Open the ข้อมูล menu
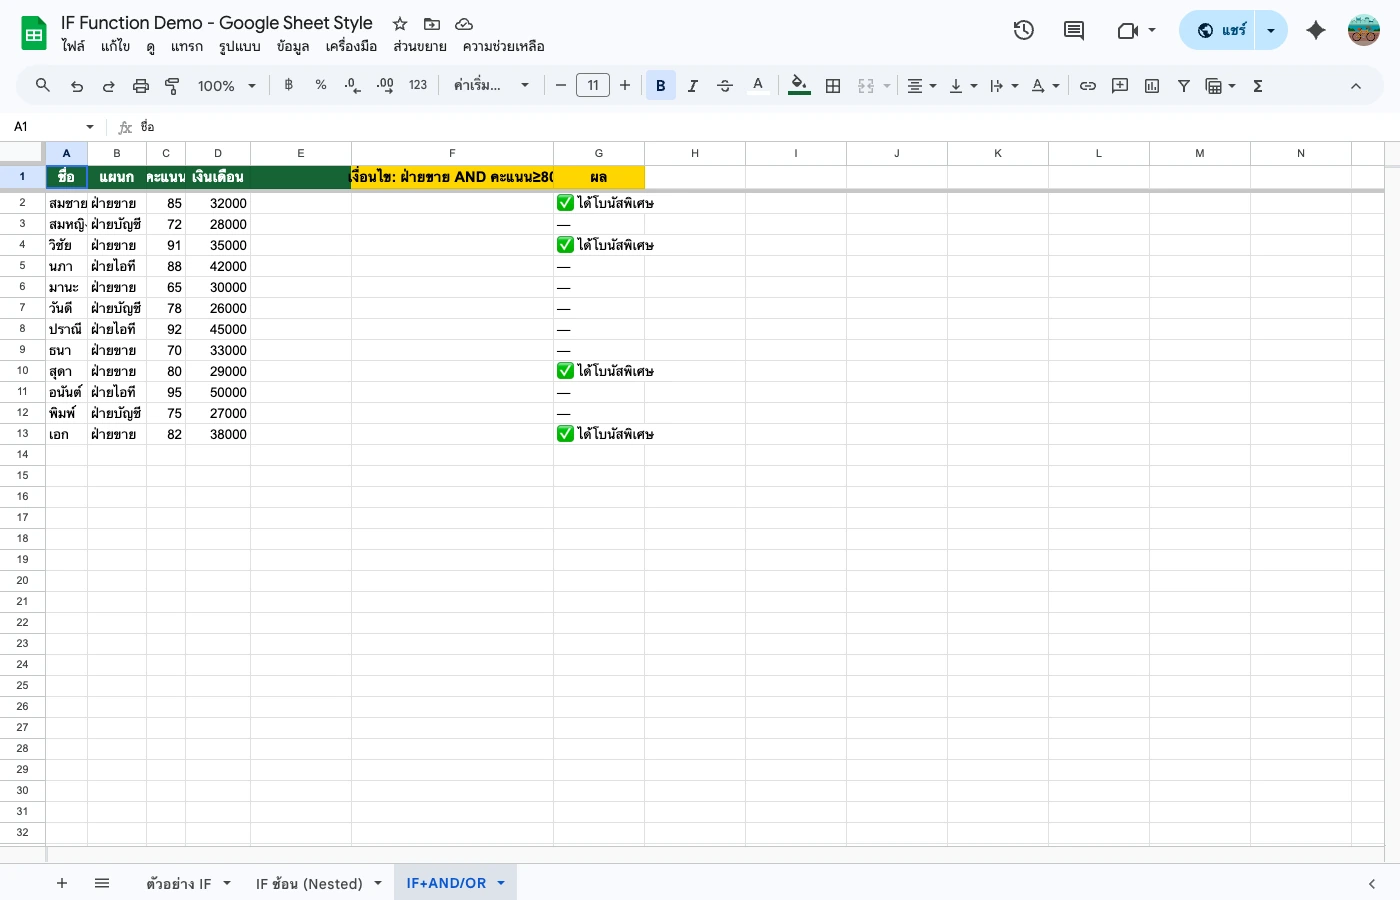 pos(293,46)
